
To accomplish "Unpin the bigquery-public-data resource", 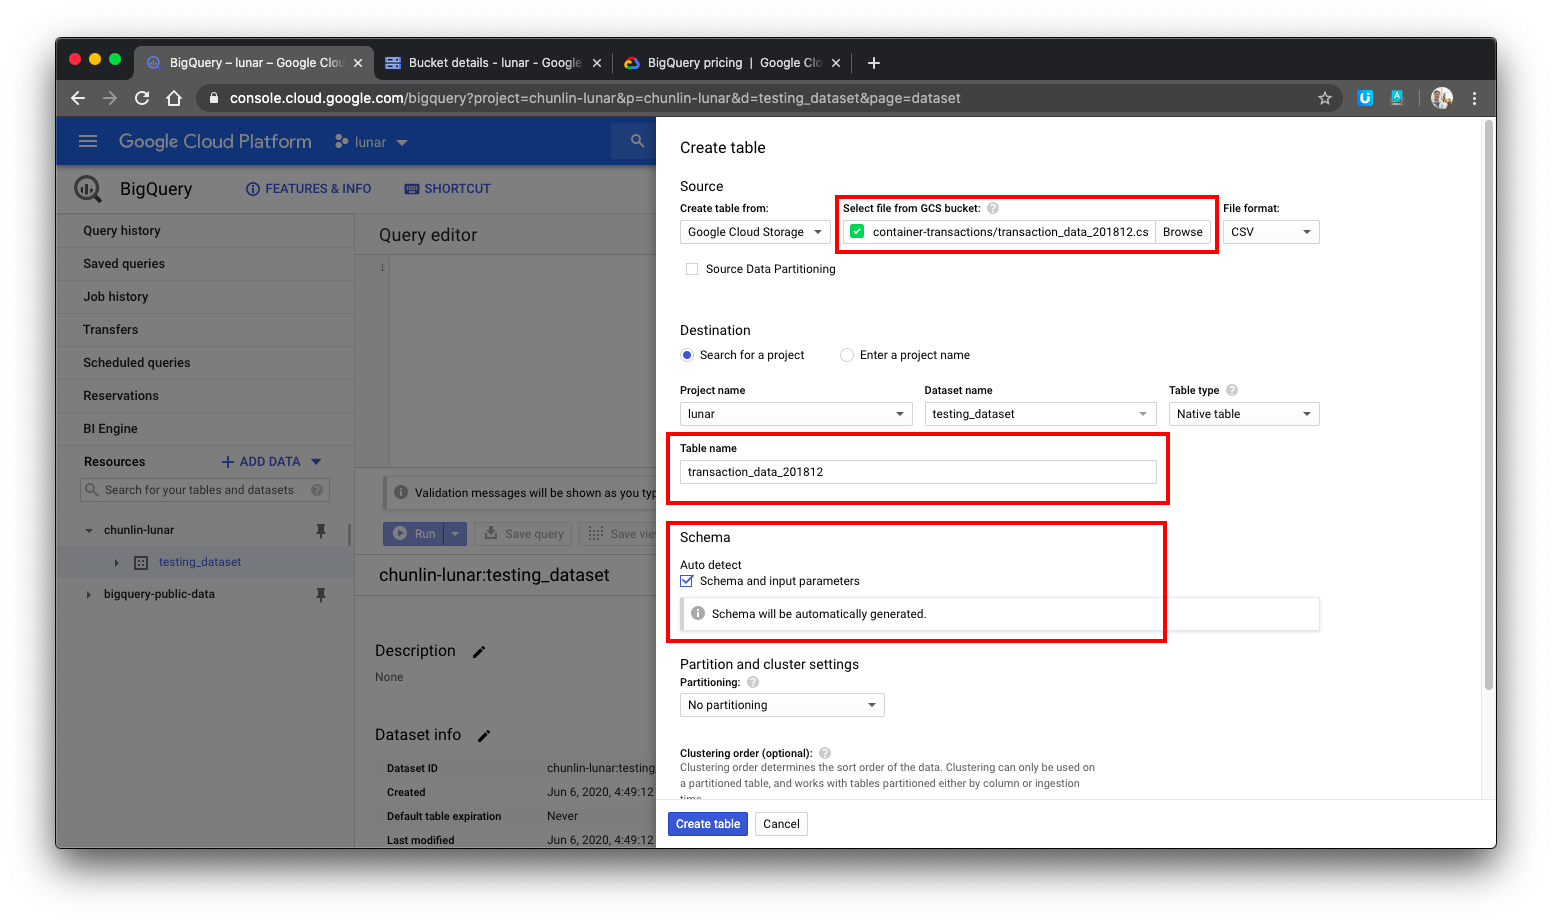I will (321, 594).
